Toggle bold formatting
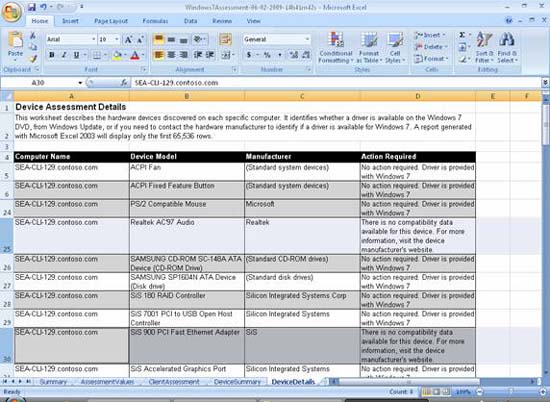The height and width of the screenshot is (402, 550). (x=52, y=55)
